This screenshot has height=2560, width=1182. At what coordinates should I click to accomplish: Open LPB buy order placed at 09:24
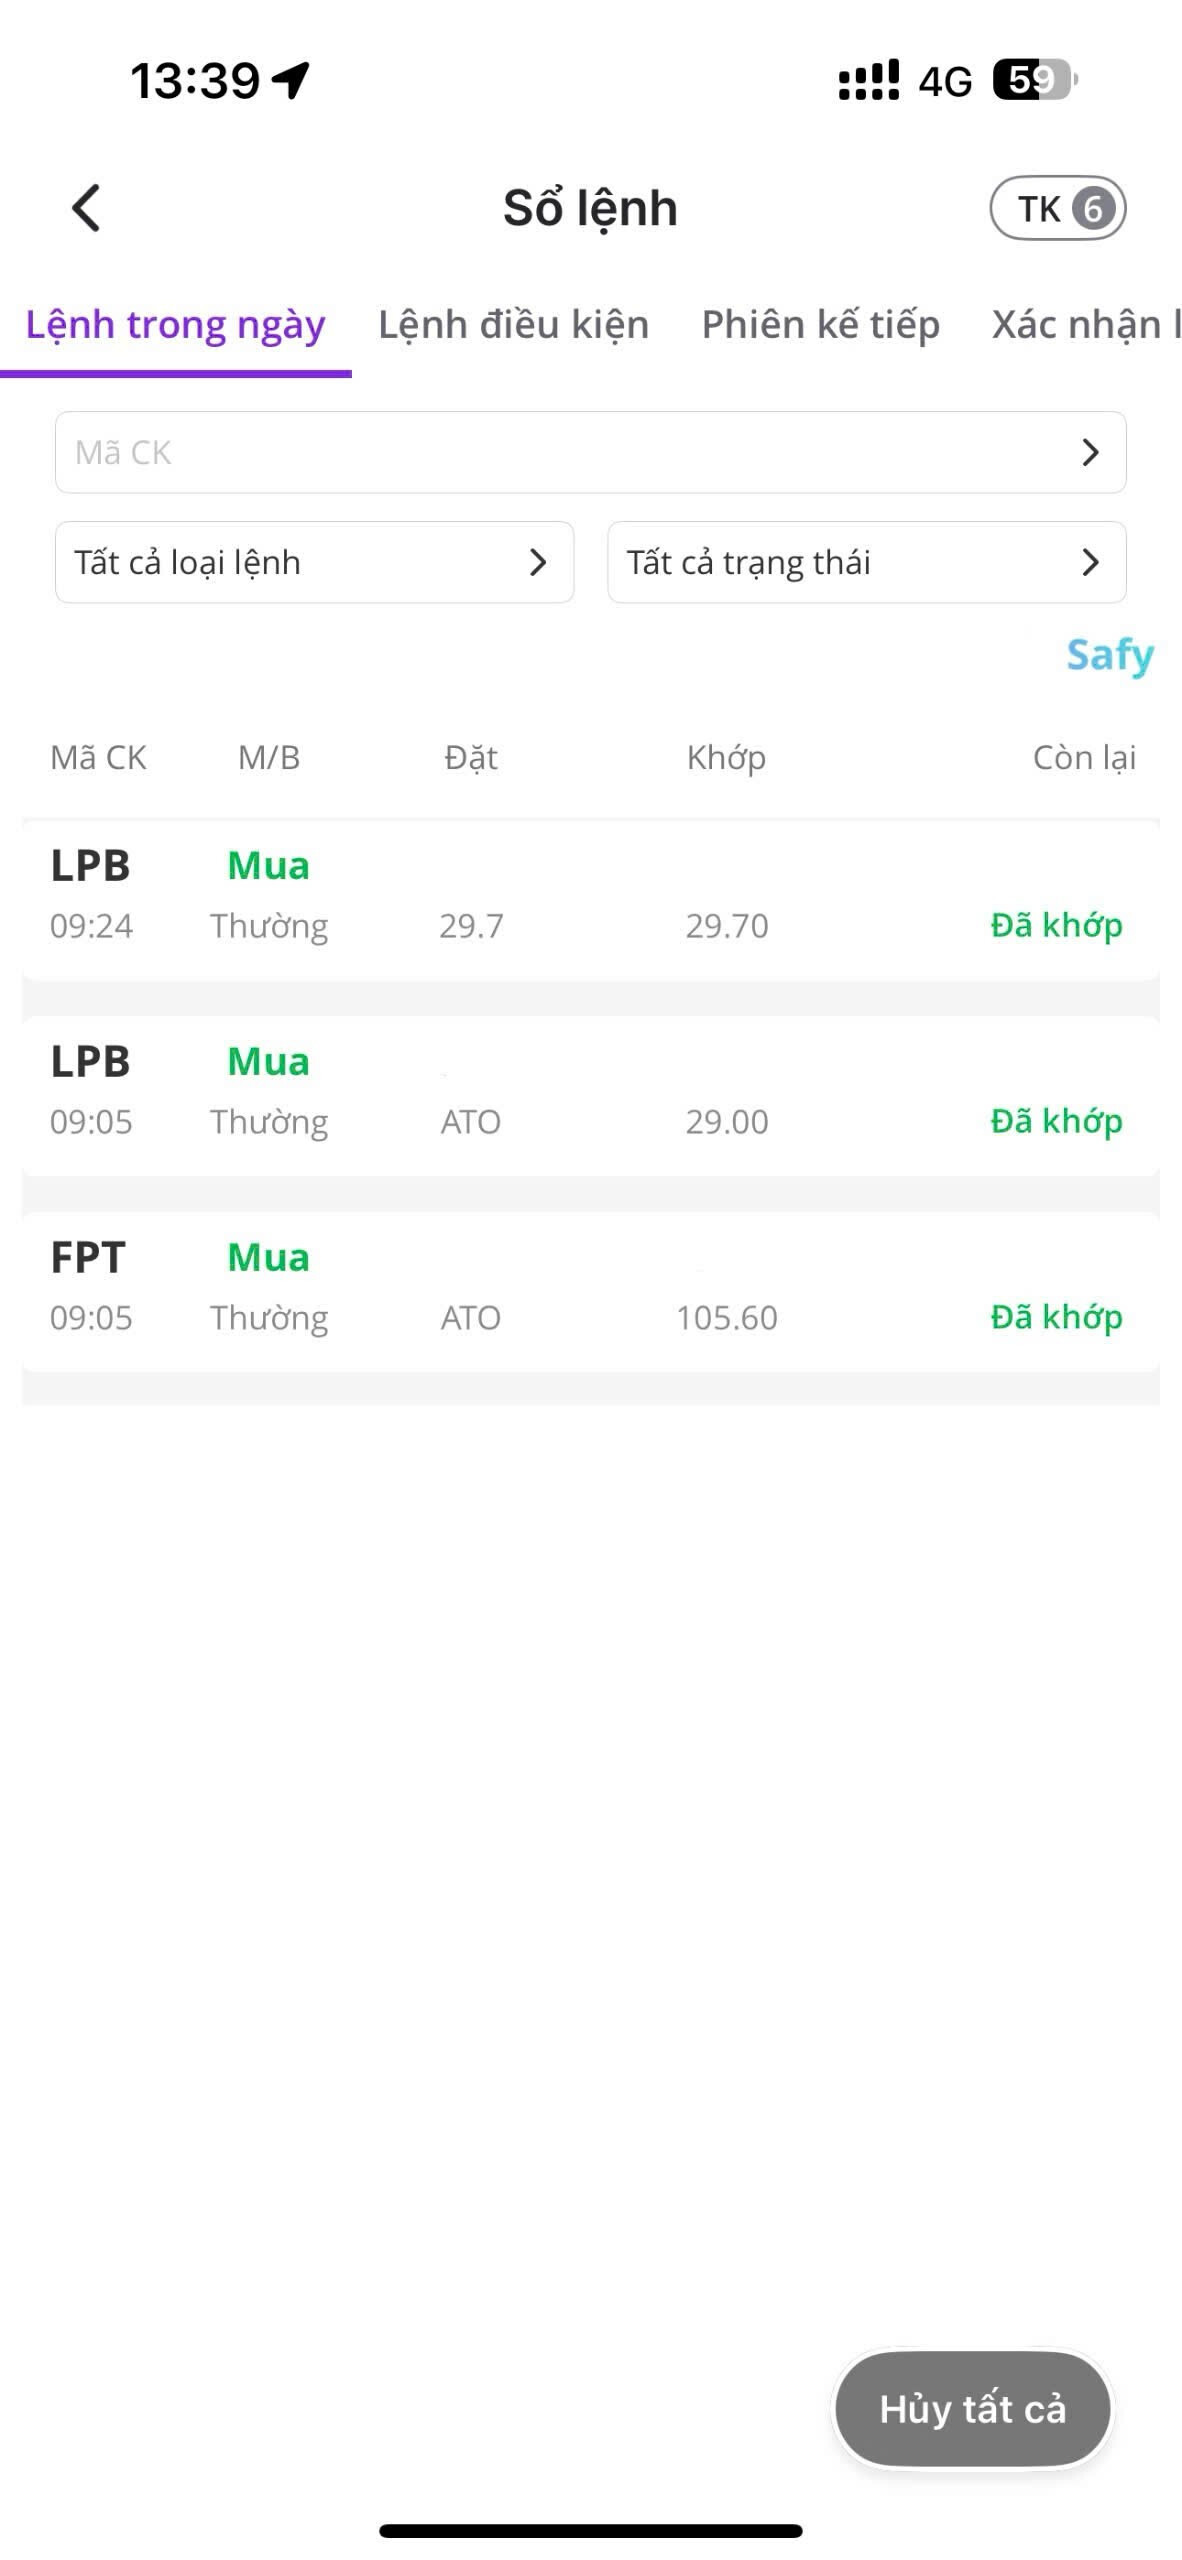pos(590,898)
